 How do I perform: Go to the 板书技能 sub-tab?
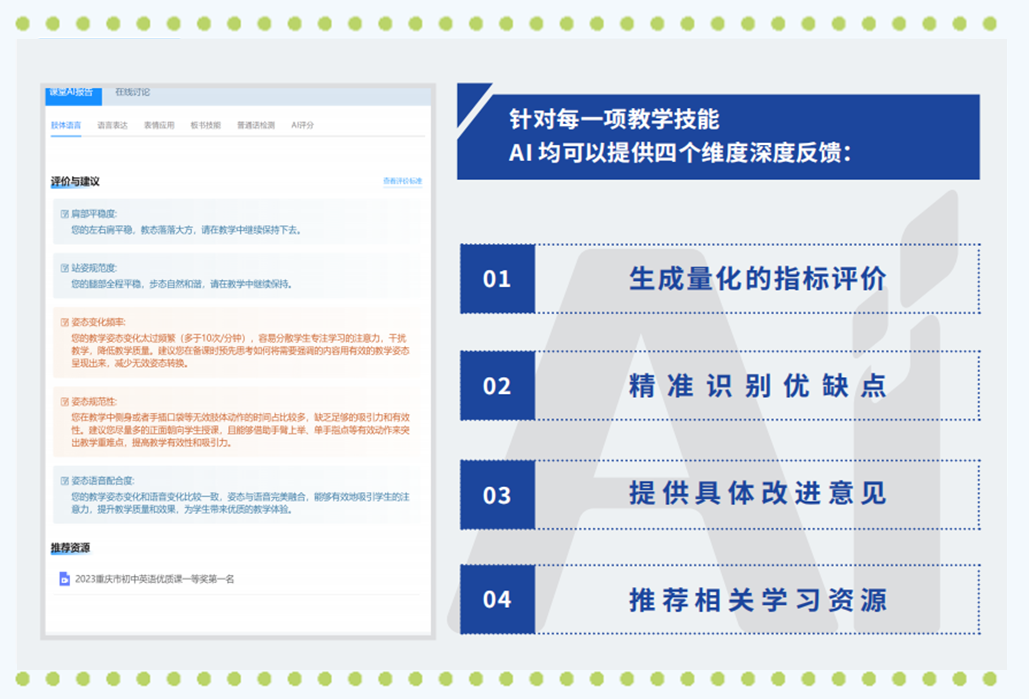(205, 126)
